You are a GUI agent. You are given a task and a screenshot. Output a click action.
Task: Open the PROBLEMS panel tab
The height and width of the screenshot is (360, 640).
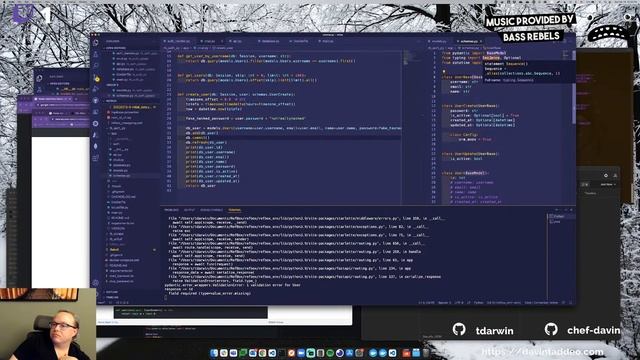point(171,210)
